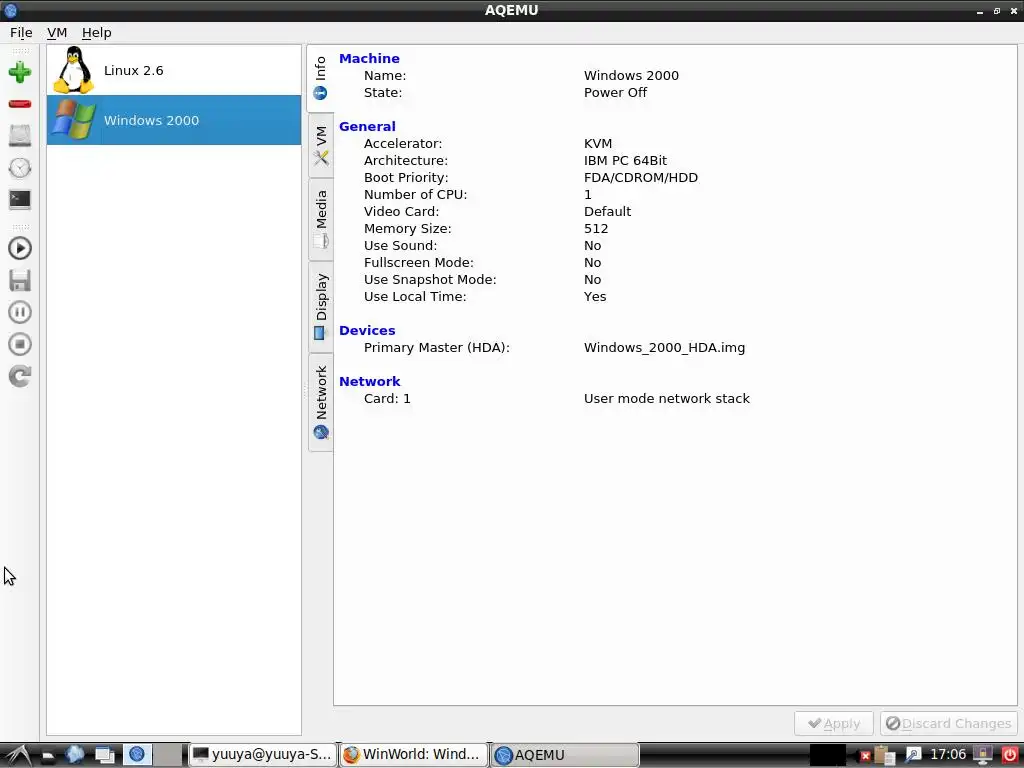Stop the VM with the stop button
The height and width of the screenshot is (768, 1024).
click(x=20, y=344)
